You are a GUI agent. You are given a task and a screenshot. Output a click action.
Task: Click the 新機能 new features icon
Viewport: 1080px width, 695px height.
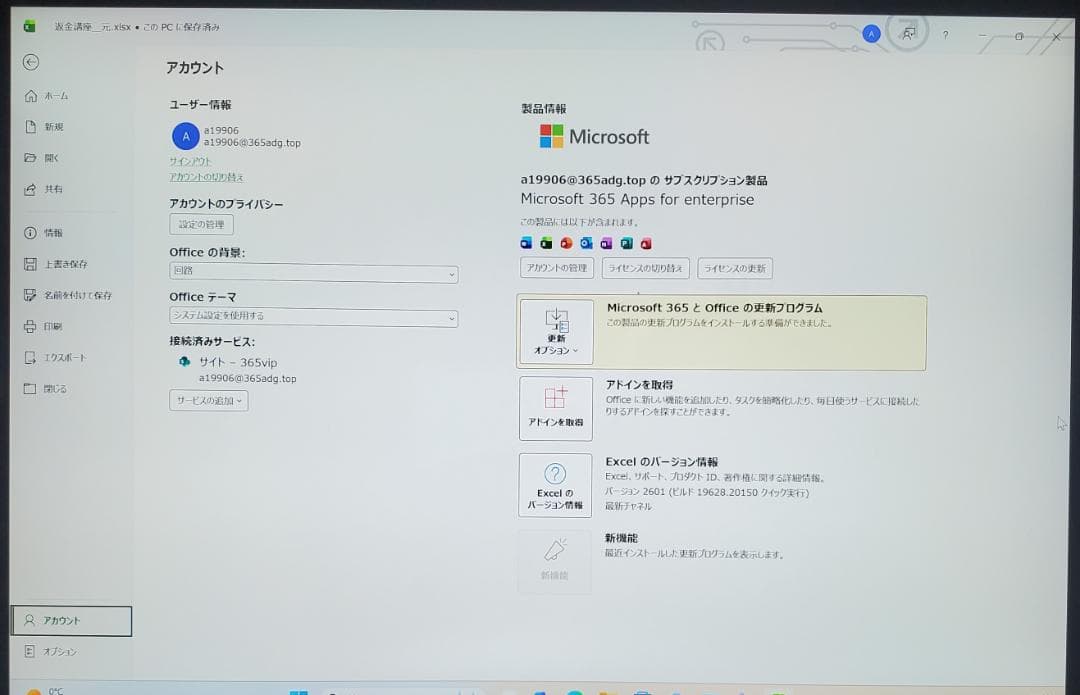(555, 557)
